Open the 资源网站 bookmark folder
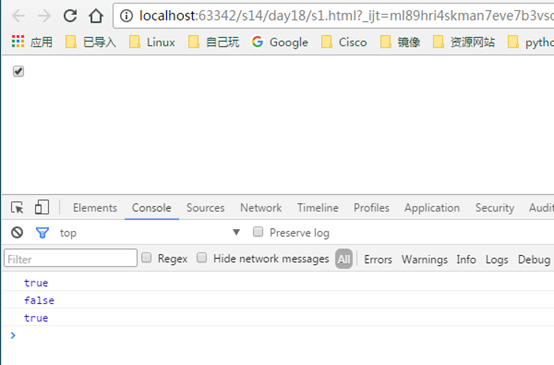Screen dimensions: 554x365 coord(464,42)
